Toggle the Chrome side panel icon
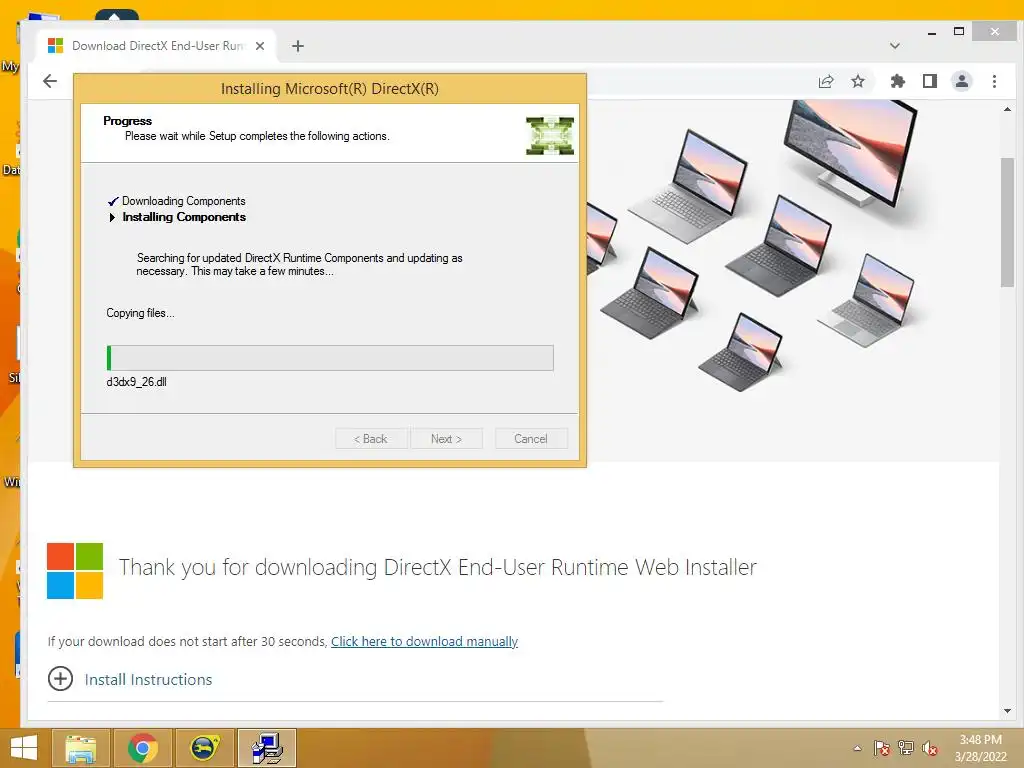This screenshot has width=1024, height=768. pos(929,81)
